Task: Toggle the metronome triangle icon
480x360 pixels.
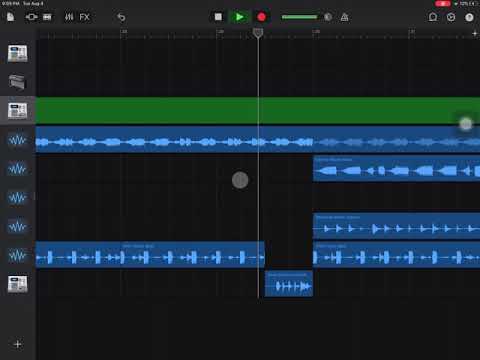Action: coord(345,17)
